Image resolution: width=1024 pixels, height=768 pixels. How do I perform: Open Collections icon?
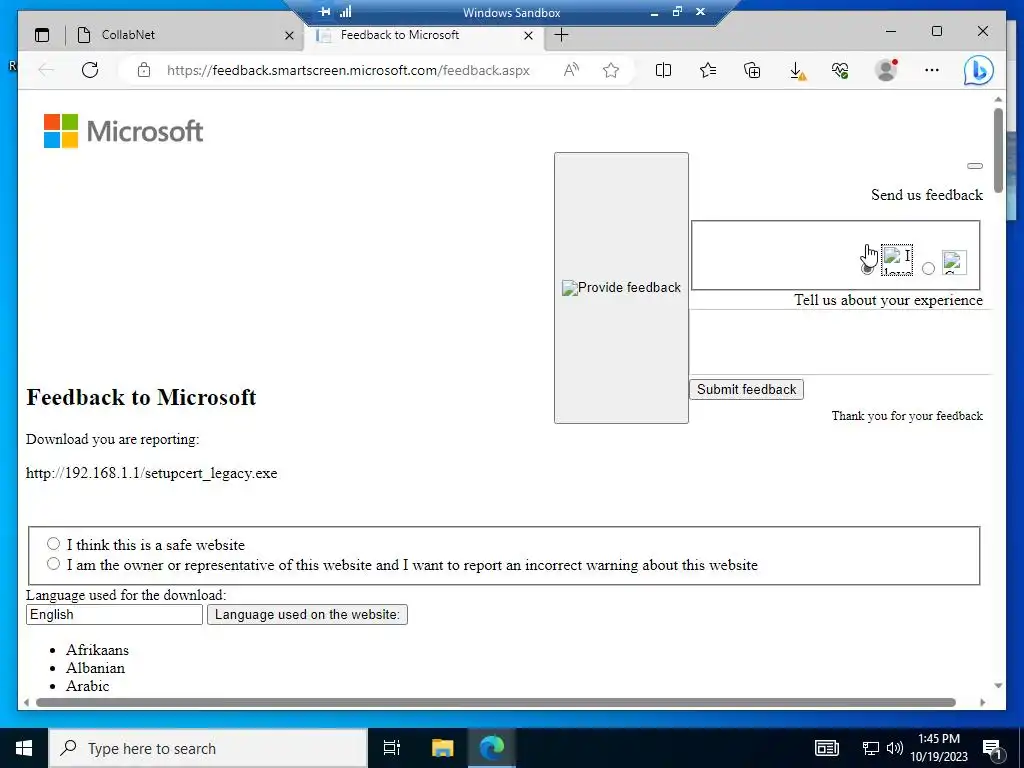(x=752, y=70)
